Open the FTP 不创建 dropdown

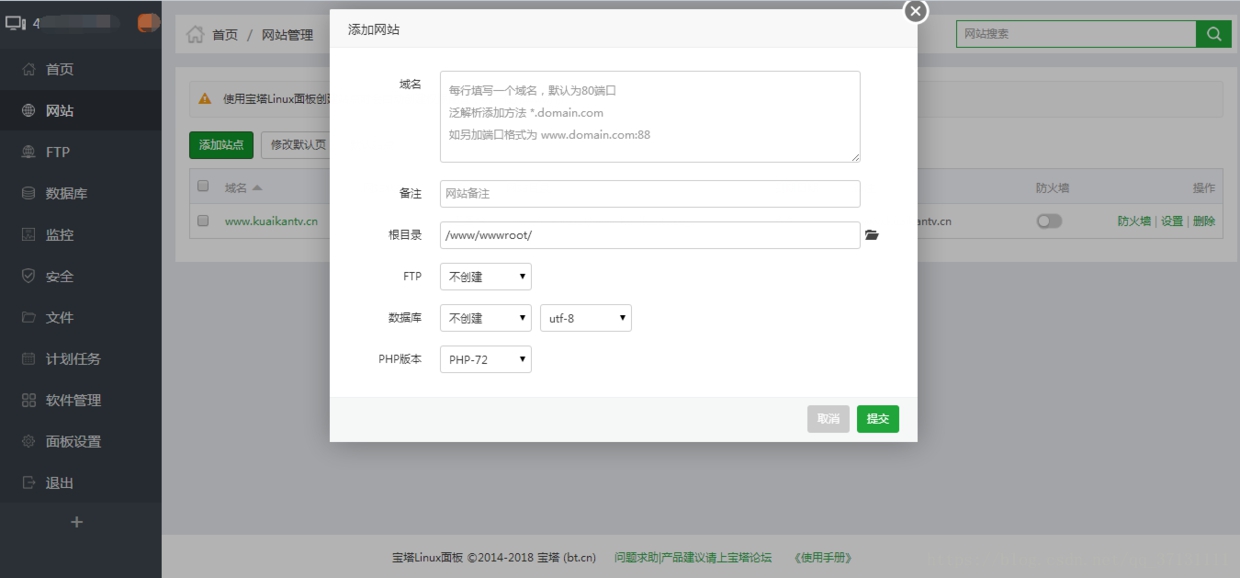pyautogui.click(x=485, y=276)
